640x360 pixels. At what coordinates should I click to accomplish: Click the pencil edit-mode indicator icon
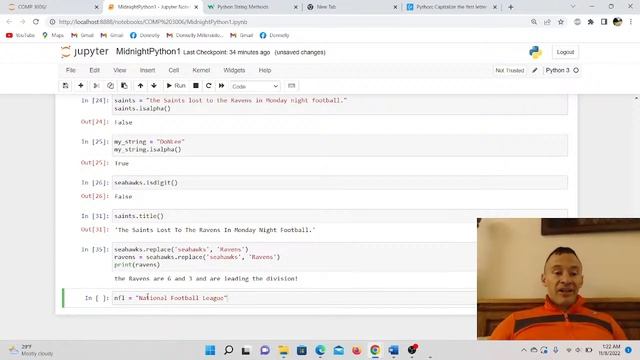point(535,70)
